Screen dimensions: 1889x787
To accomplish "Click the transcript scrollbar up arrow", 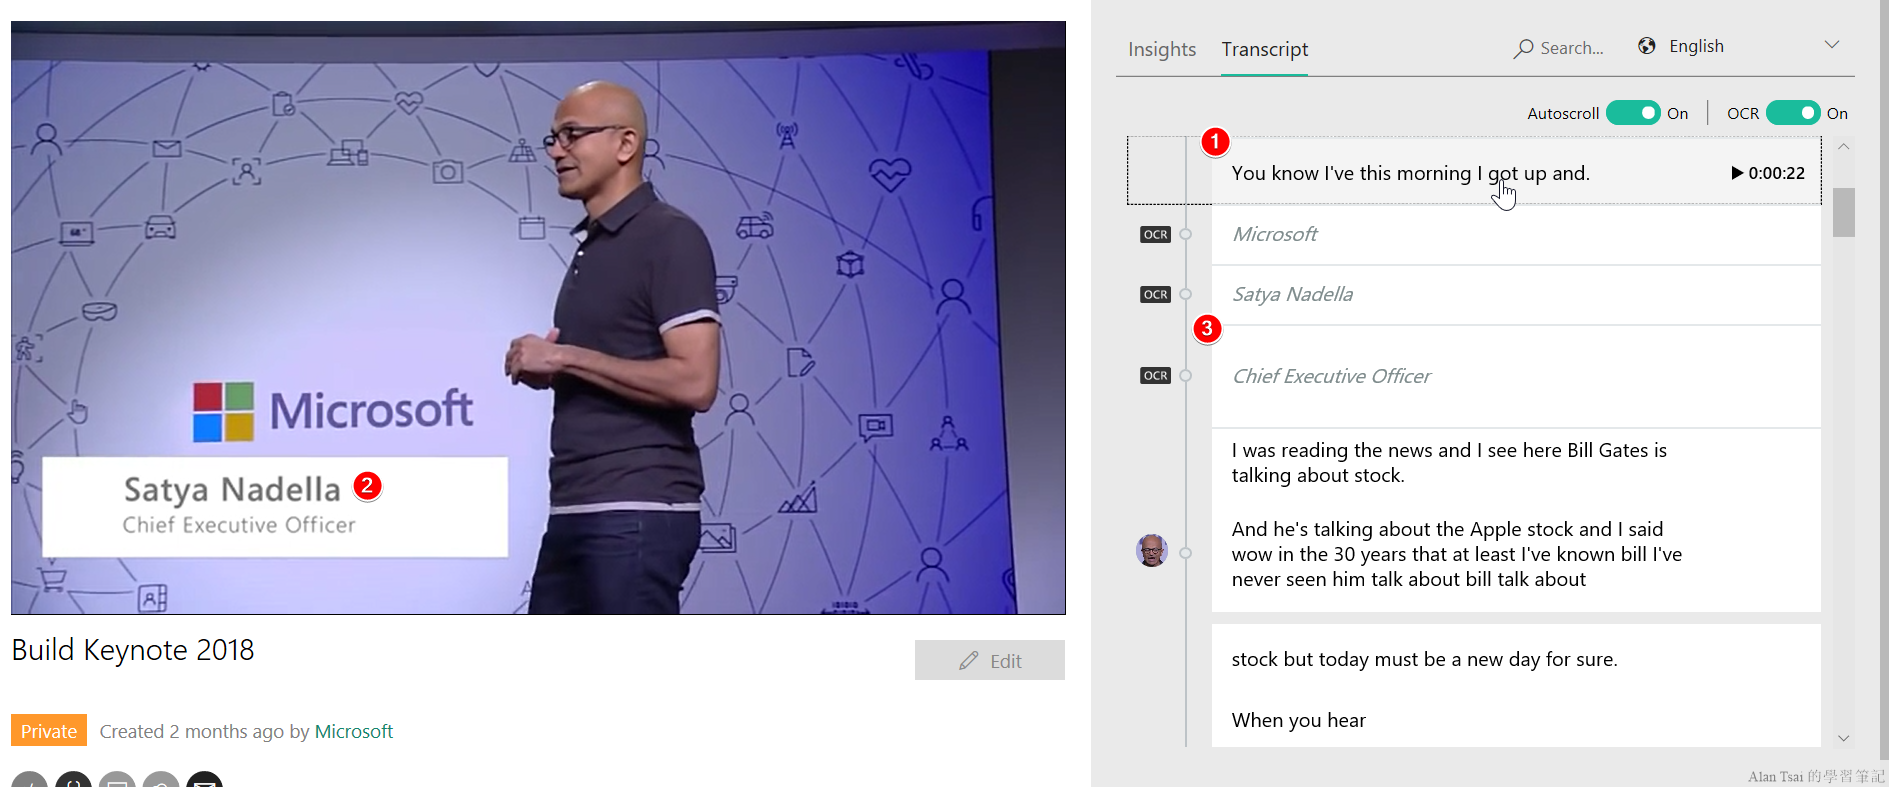I will click(1843, 147).
